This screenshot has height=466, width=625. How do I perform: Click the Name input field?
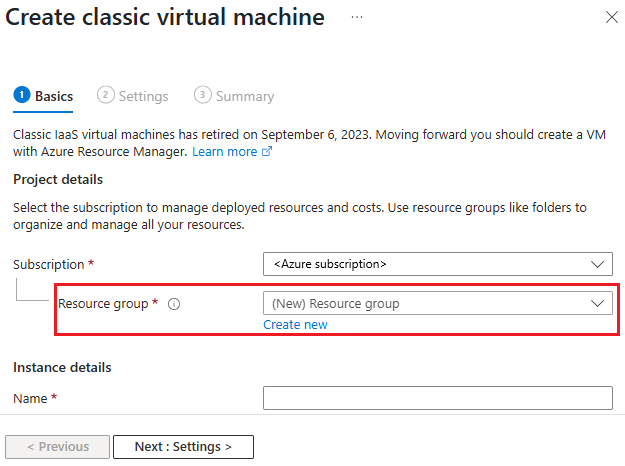coord(437,398)
